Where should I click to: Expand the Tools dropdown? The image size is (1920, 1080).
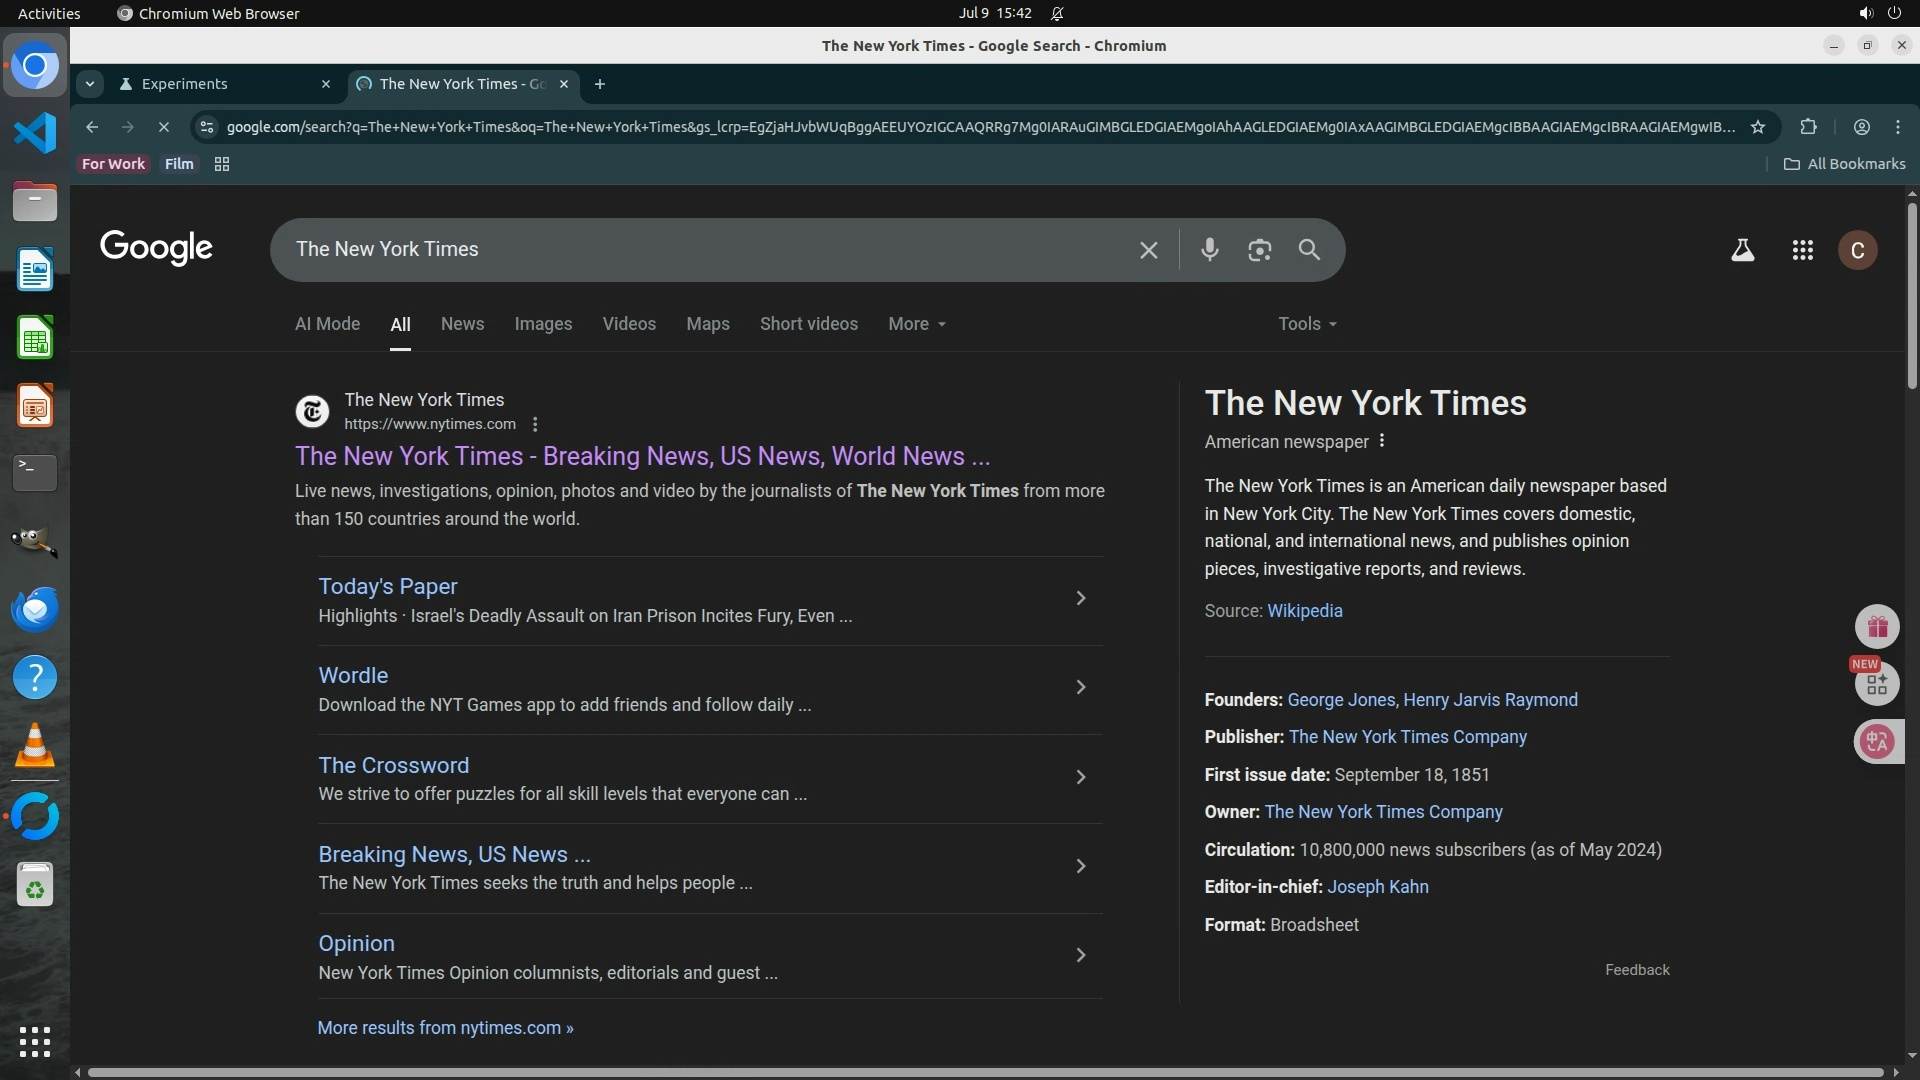(1306, 324)
